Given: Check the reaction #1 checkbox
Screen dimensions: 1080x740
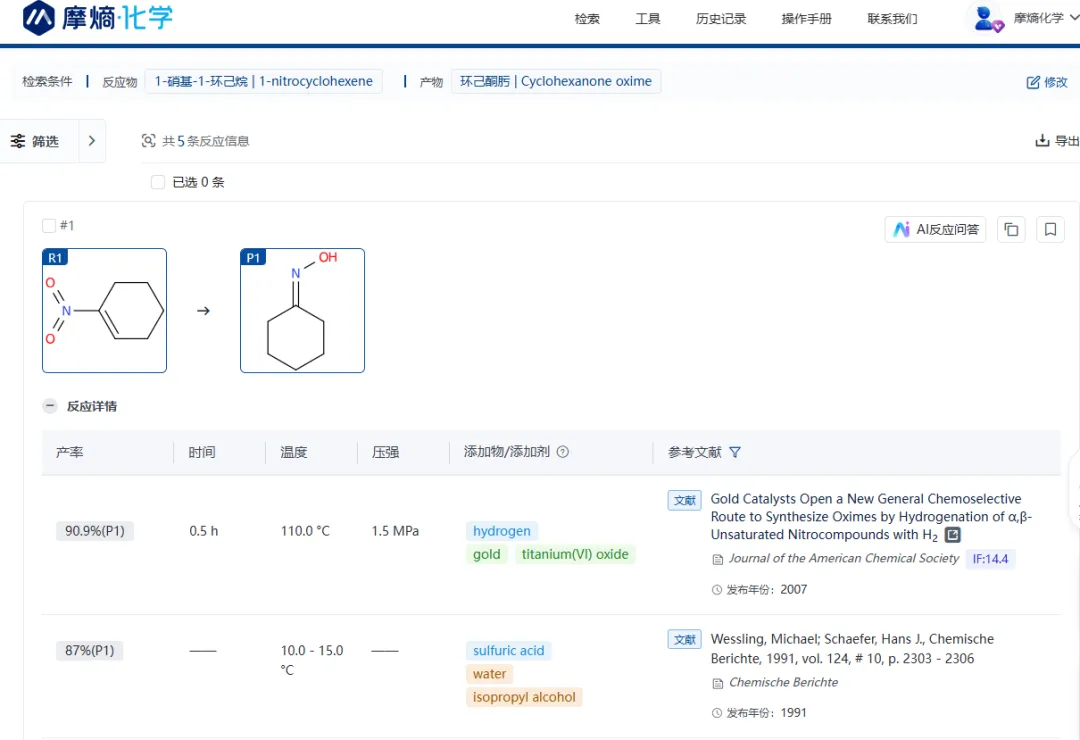Looking at the screenshot, I should pyautogui.click(x=49, y=226).
